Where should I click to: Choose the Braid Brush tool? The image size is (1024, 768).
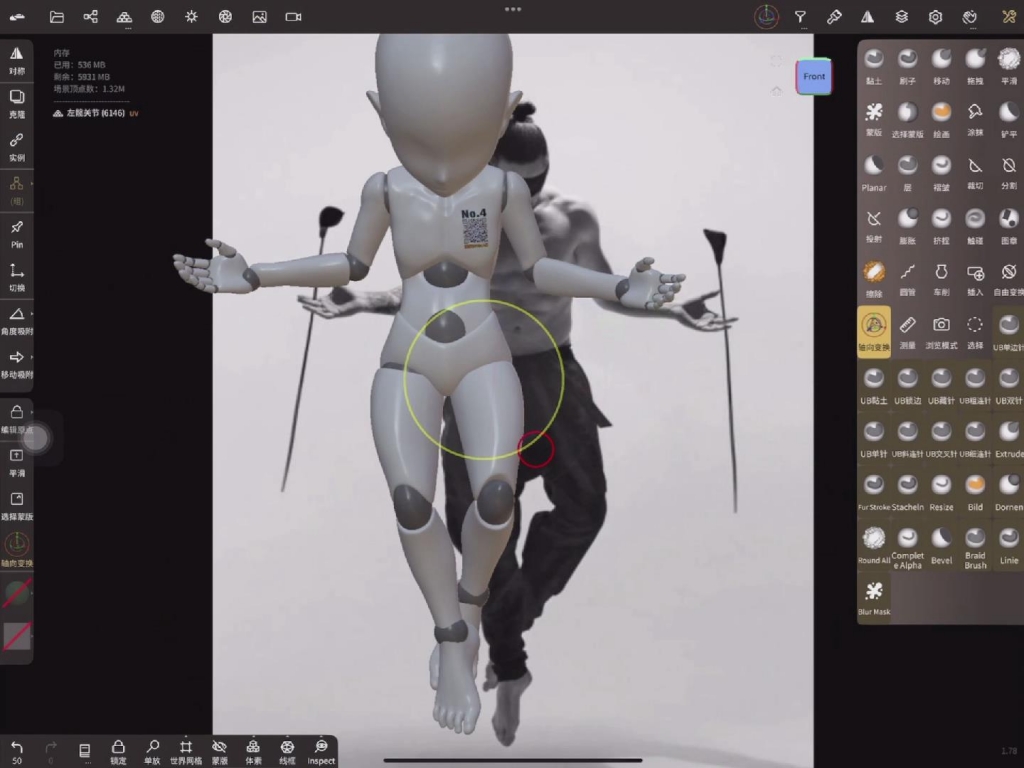975,549
